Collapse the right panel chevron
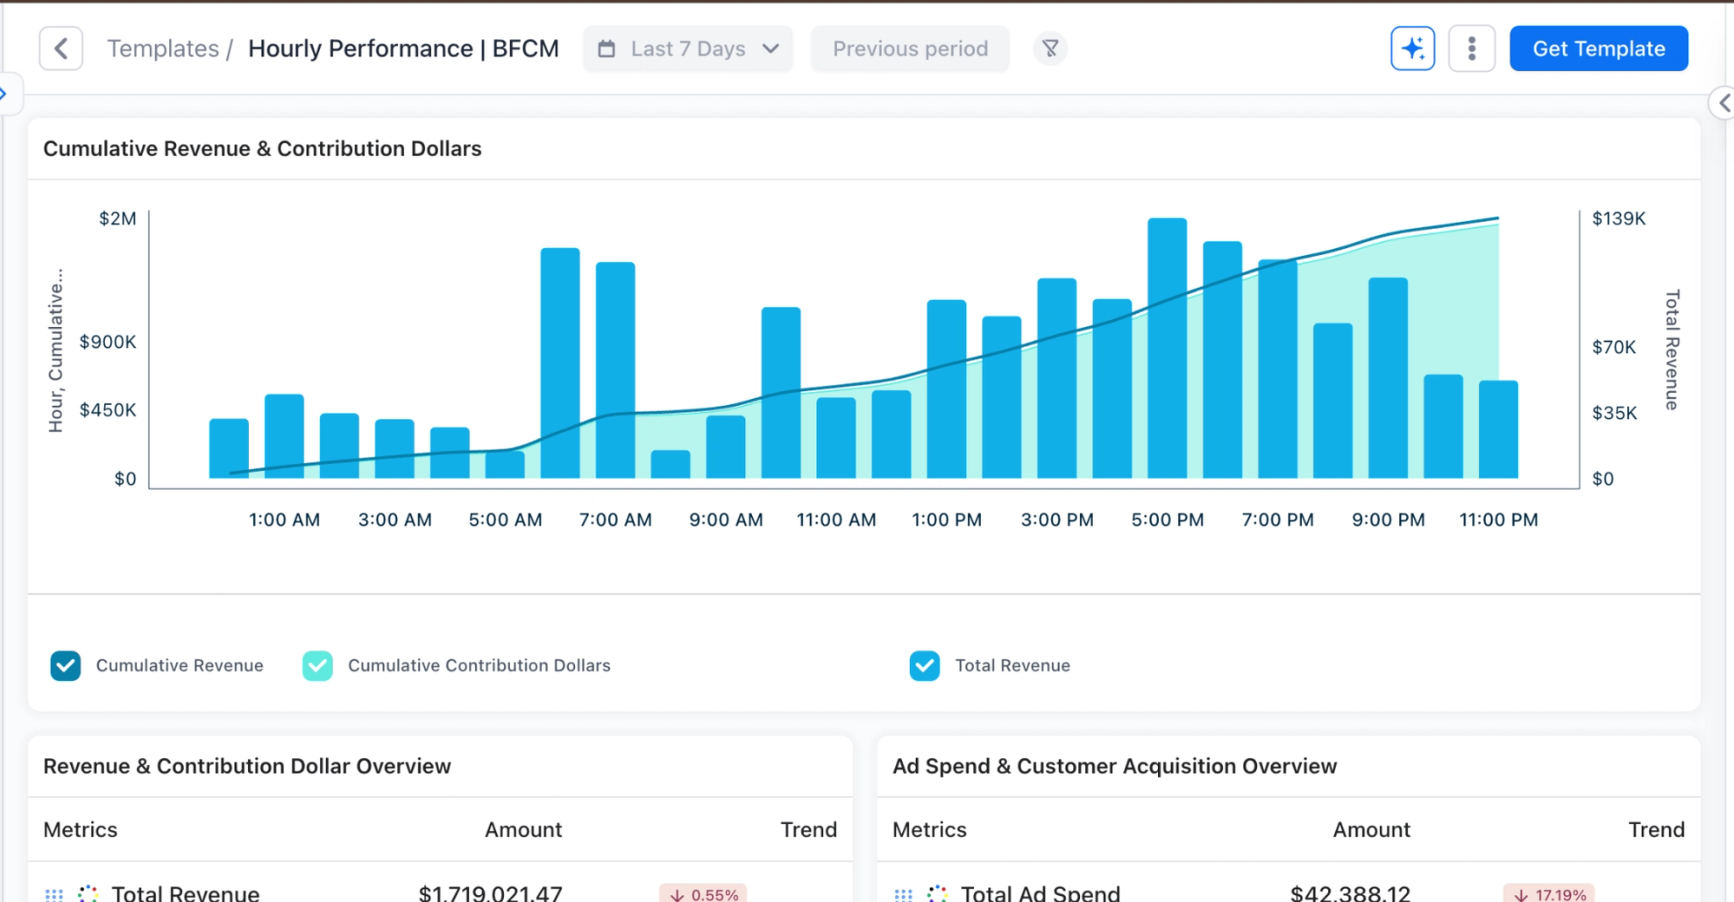 (1723, 103)
